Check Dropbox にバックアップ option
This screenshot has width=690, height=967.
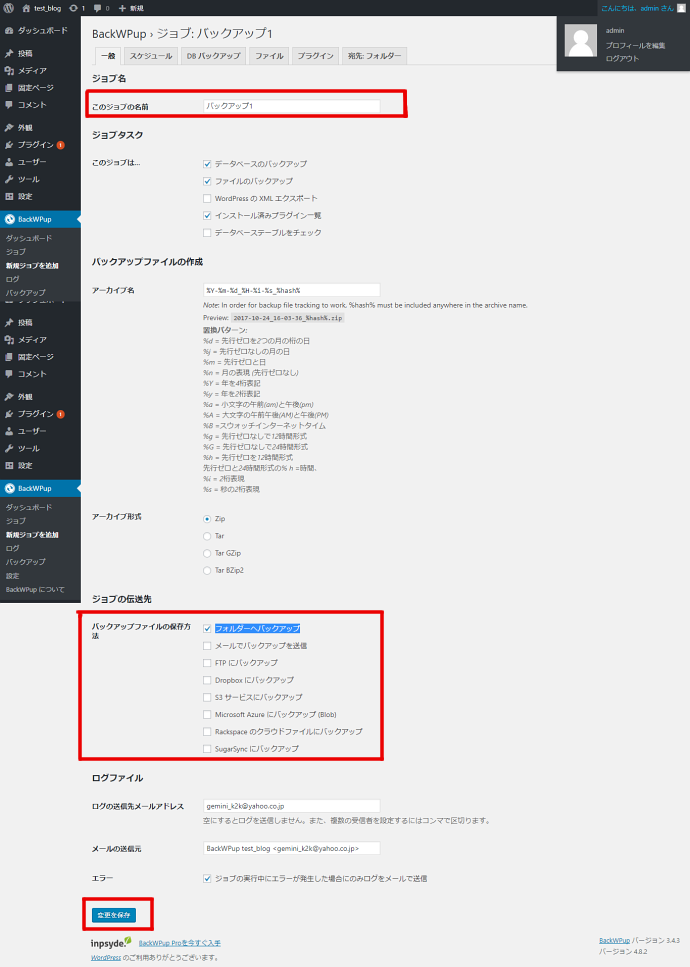click(x=206, y=680)
